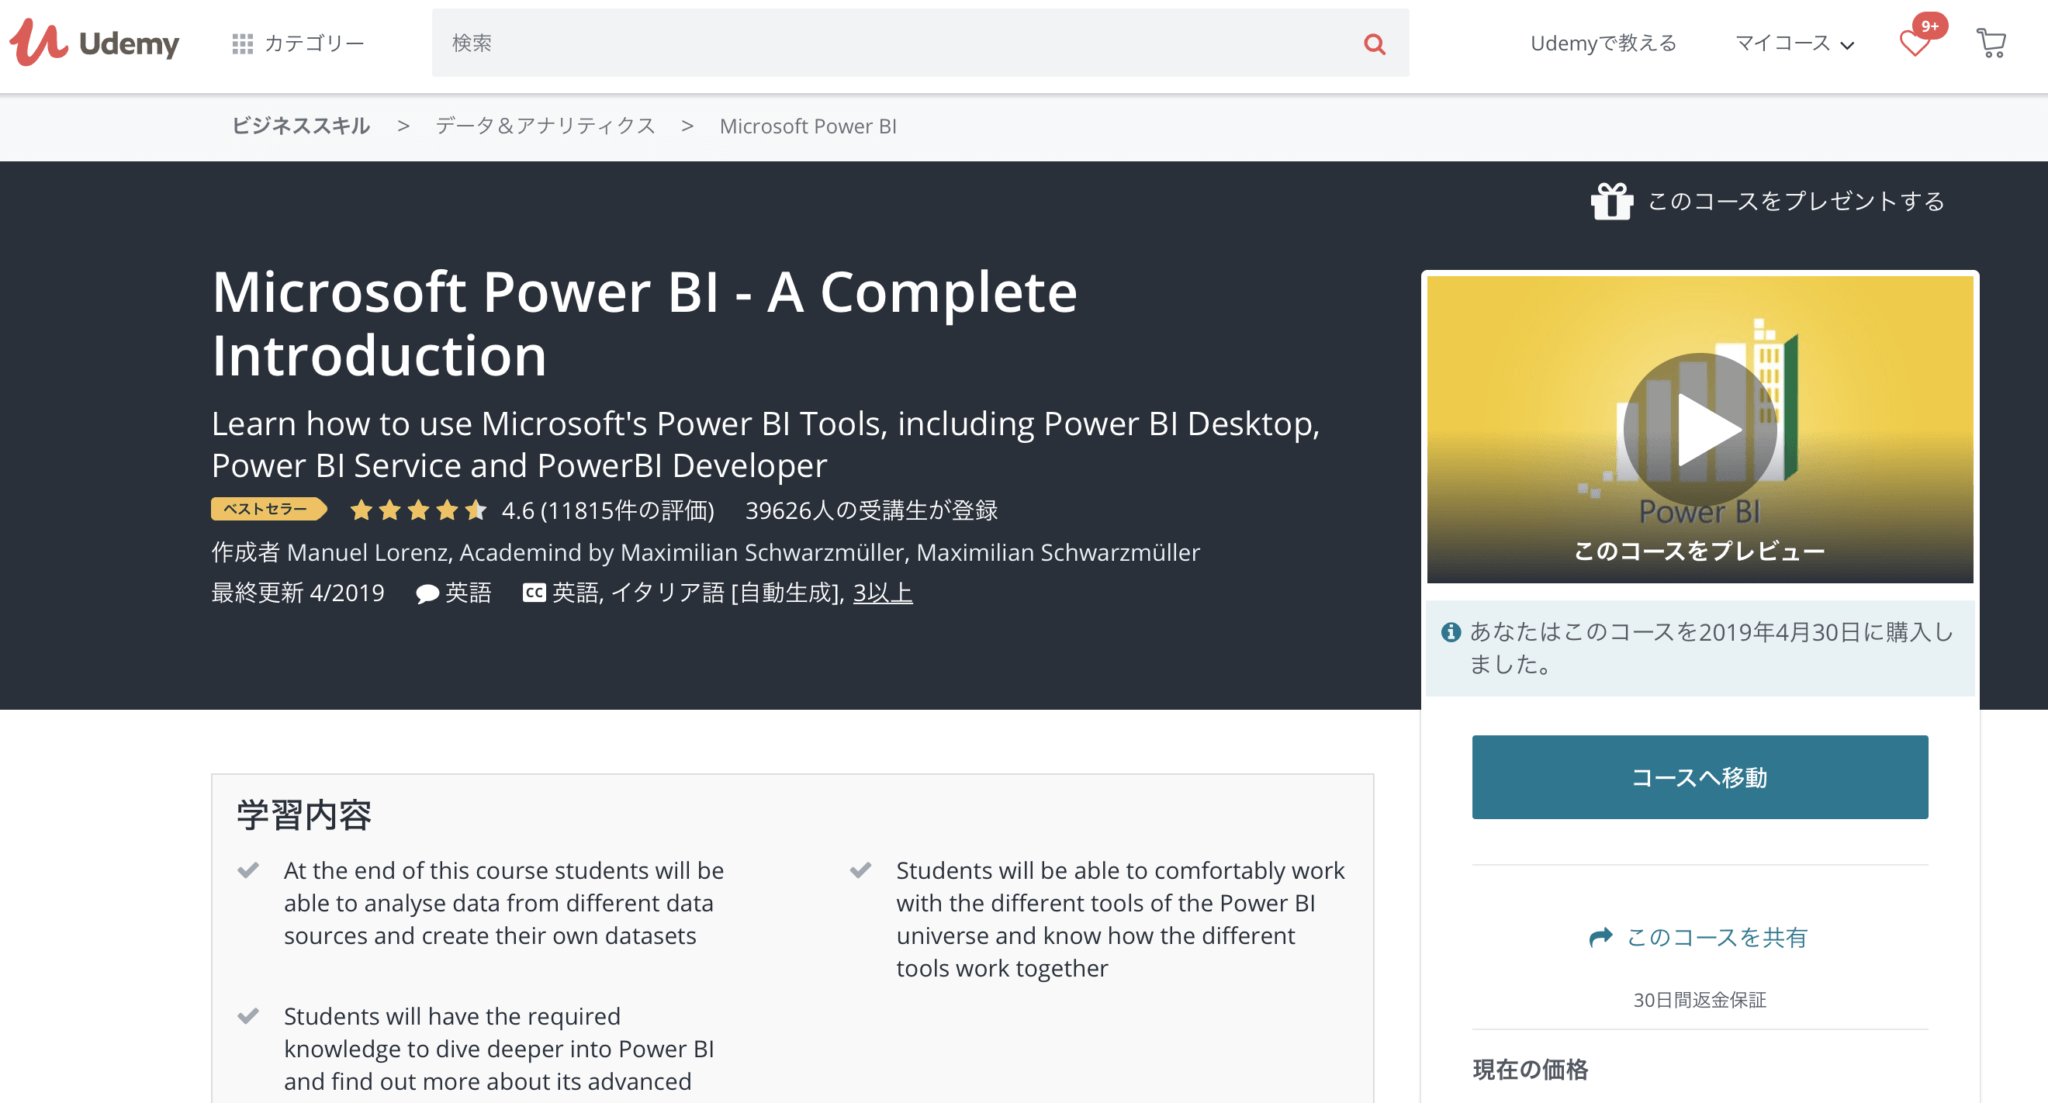
Task: Click the star rating icons
Action: coord(418,510)
